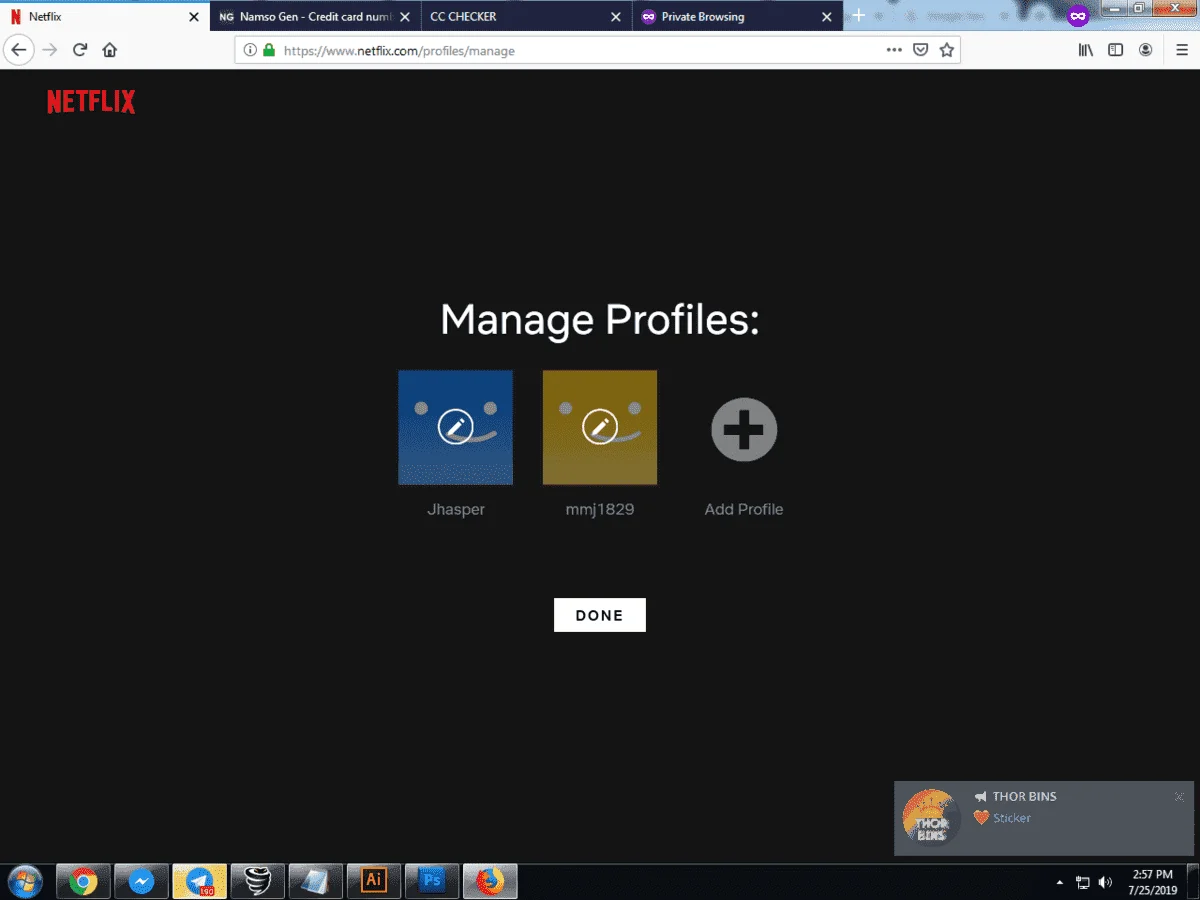Open Illustrator from the taskbar
This screenshot has width=1200, height=900.
(374, 882)
